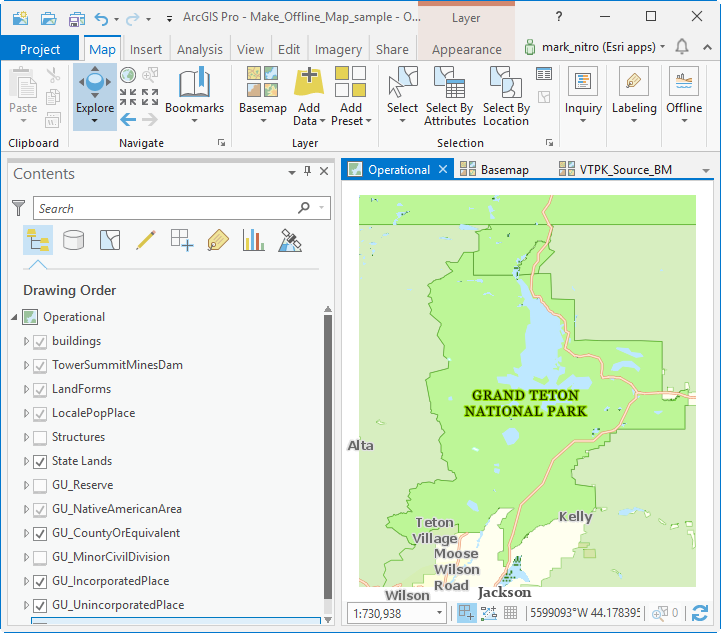Save the project using the save icon
This screenshot has height=633, width=721.
point(76,19)
